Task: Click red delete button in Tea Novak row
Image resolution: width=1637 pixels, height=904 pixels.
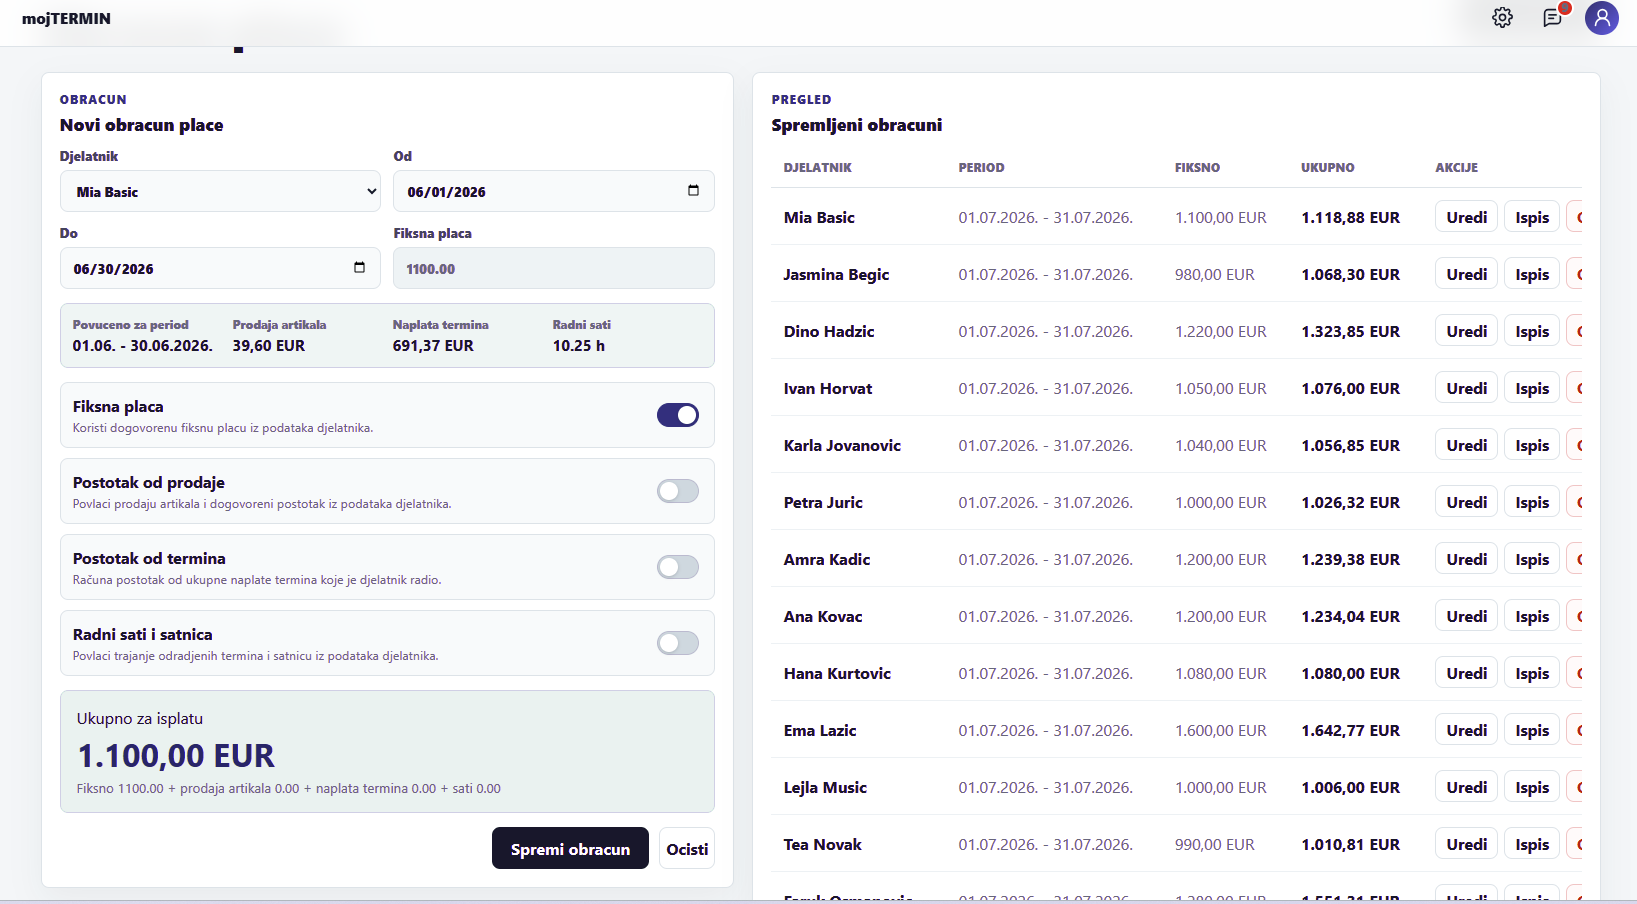Action: (x=1575, y=844)
